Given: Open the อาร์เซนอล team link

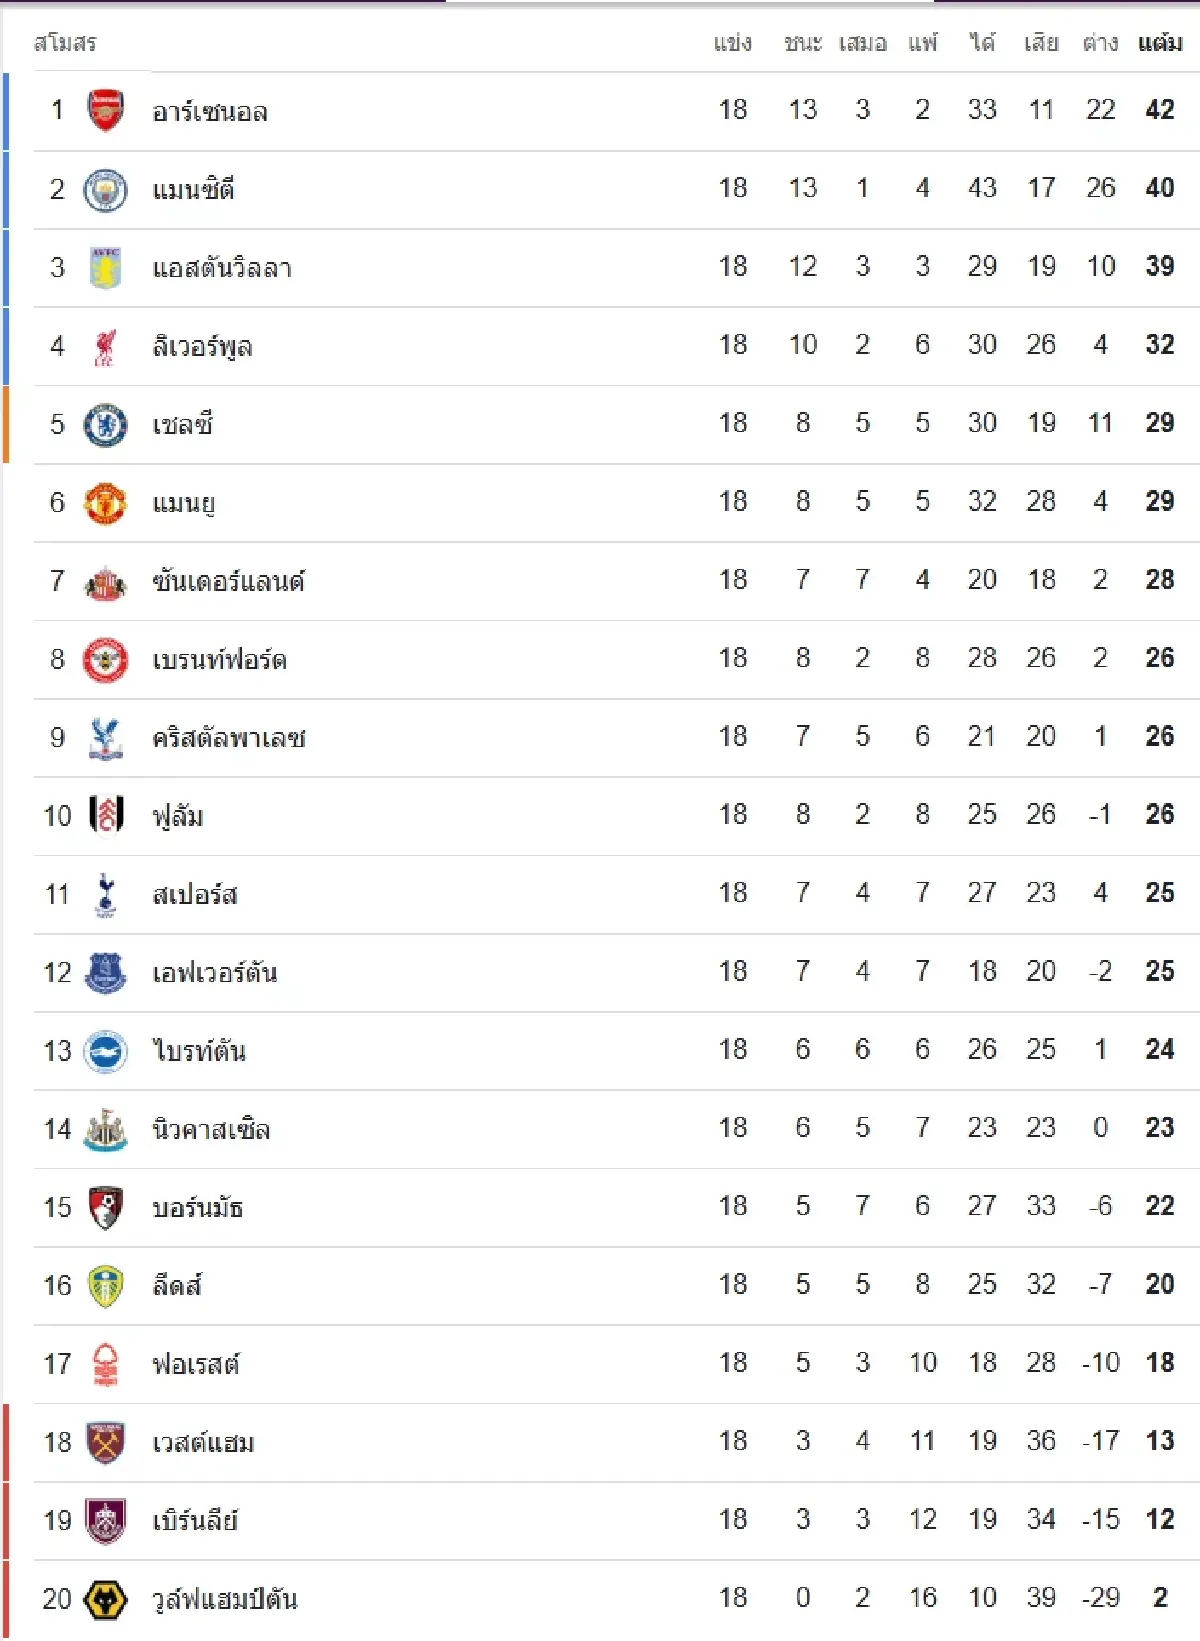Looking at the screenshot, I should pos(210,111).
